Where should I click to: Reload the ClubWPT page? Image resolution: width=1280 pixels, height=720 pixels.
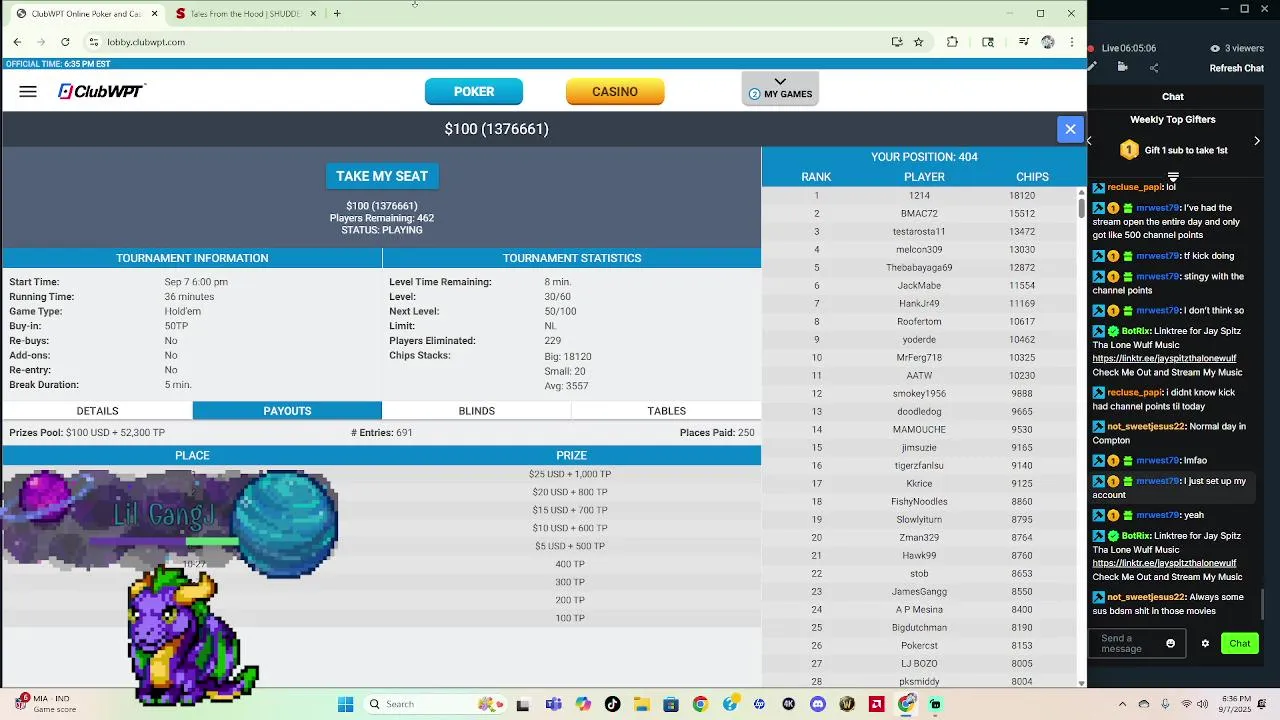click(x=65, y=42)
